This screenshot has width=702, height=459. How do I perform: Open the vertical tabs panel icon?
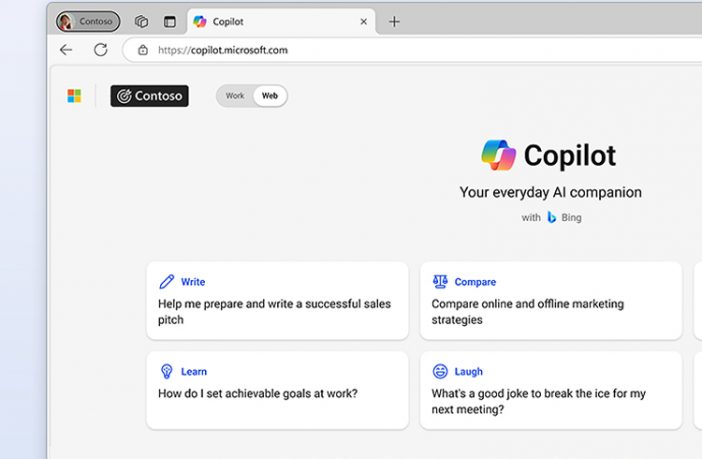(x=170, y=21)
